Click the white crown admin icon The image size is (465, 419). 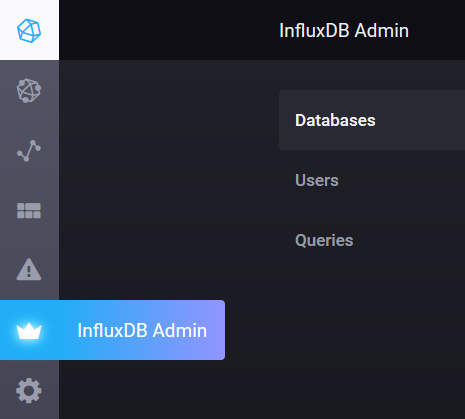click(29, 331)
